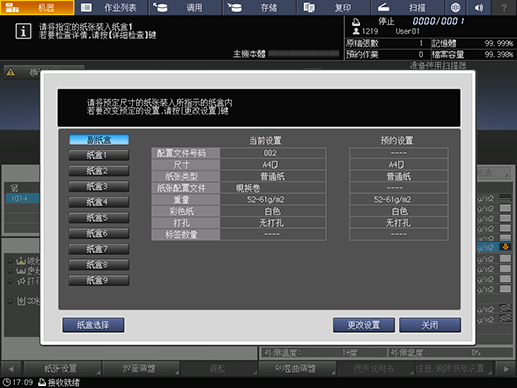Select 纸盒1 tray button

pyautogui.click(x=99, y=155)
